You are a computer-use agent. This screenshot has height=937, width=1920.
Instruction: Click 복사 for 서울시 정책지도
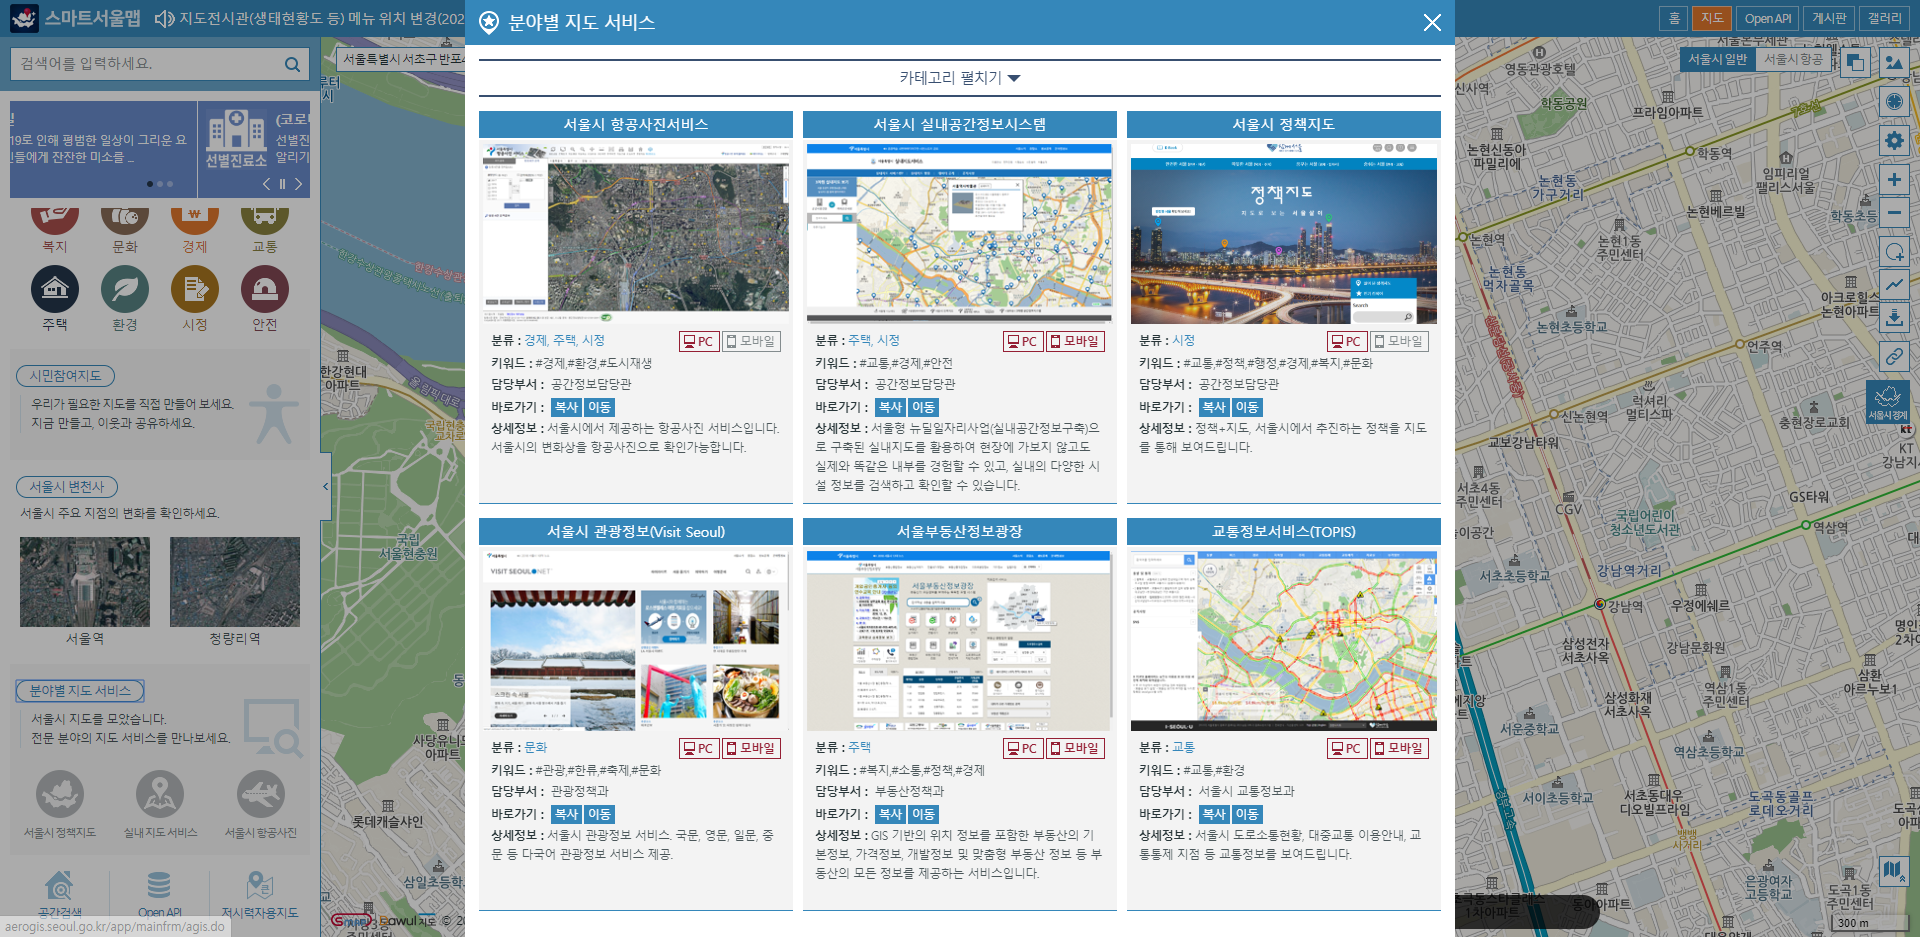[1214, 407]
